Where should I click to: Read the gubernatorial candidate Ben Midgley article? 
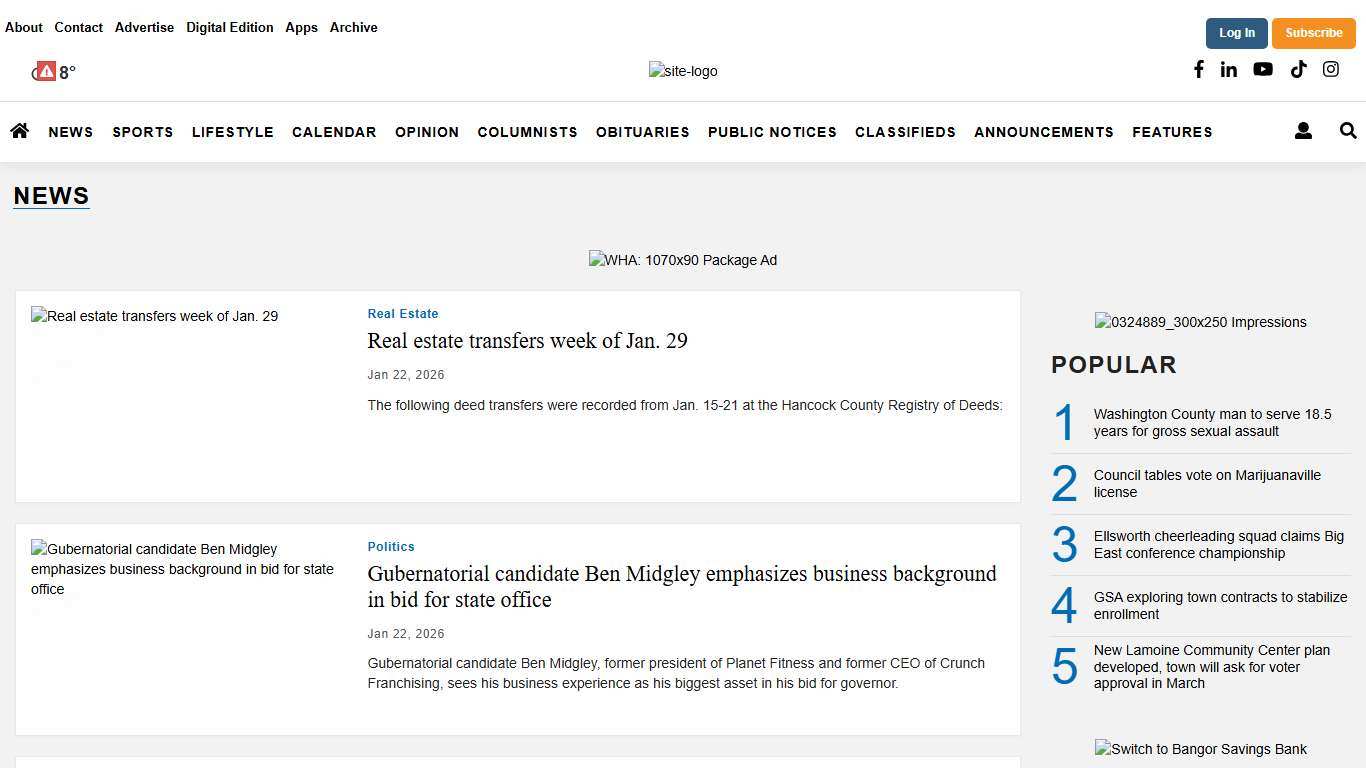coord(681,586)
